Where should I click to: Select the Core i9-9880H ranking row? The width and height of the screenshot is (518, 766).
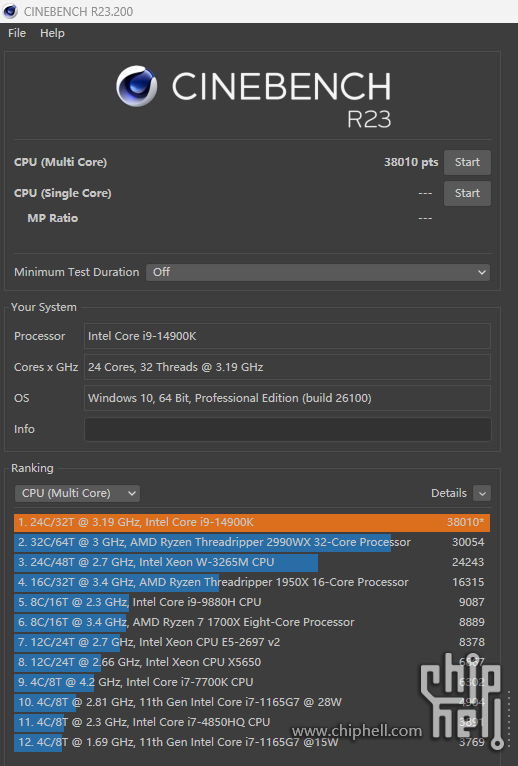coord(252,602)
